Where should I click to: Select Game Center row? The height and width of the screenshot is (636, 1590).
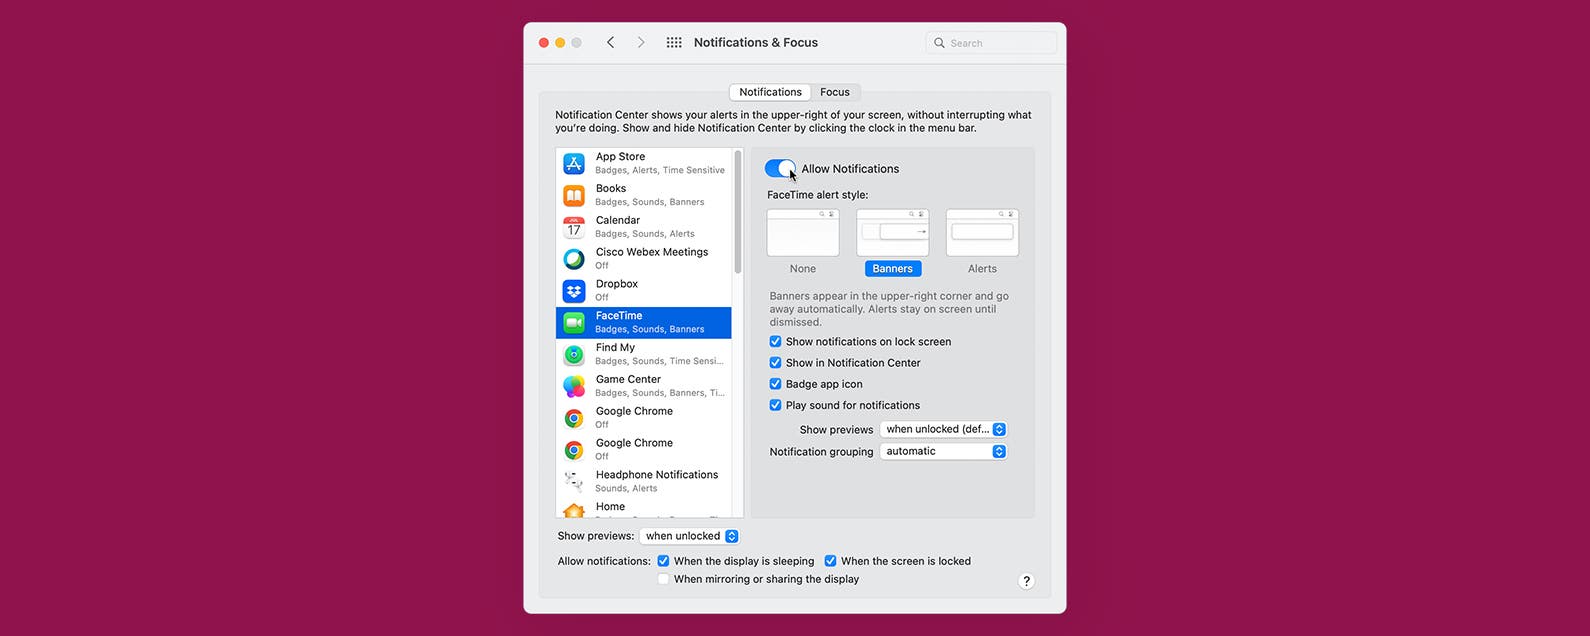pos(644,386)
